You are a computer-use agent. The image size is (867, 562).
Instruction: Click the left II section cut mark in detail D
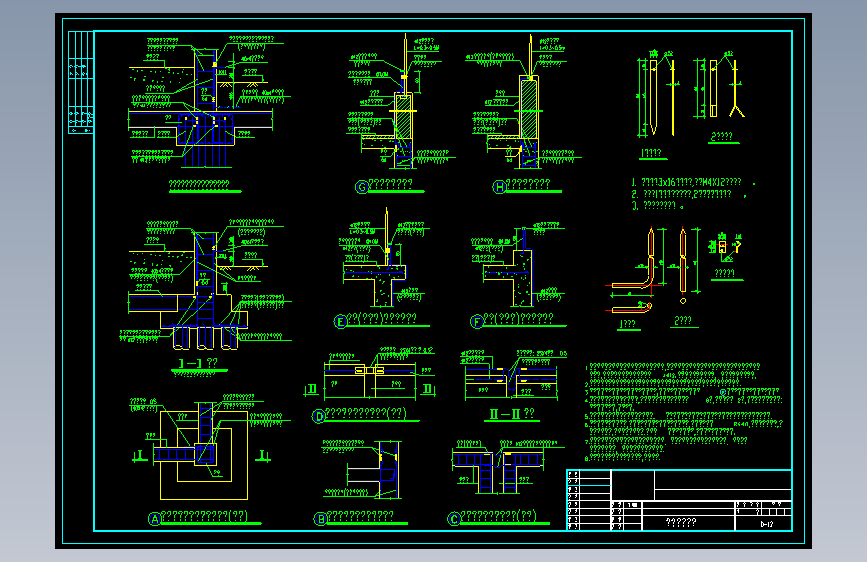pyautogui.click(x=311, y=389)
